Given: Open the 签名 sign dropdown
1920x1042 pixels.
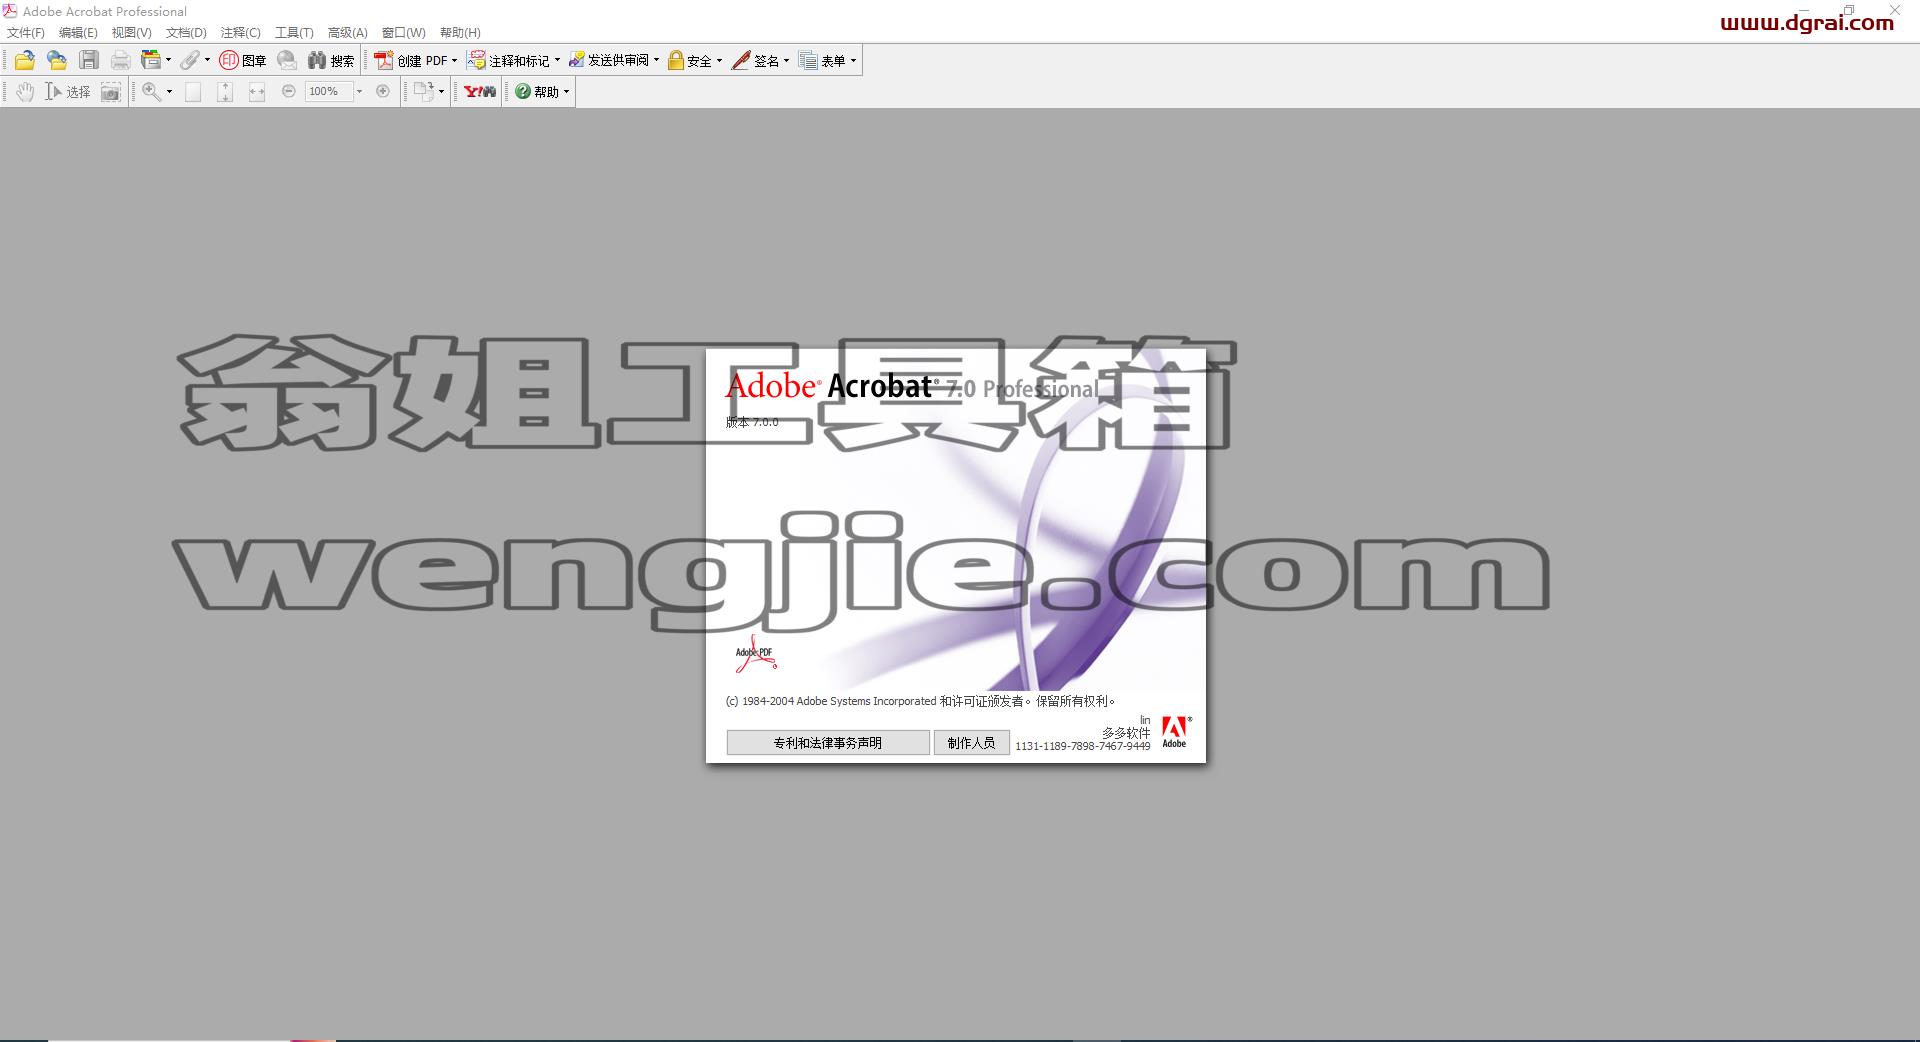Looking at the screenshot, I should (x=761, y=61).
